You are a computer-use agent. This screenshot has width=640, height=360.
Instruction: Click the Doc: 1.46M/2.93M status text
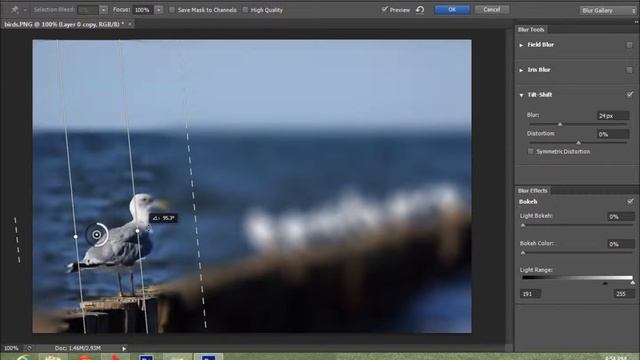78,348
